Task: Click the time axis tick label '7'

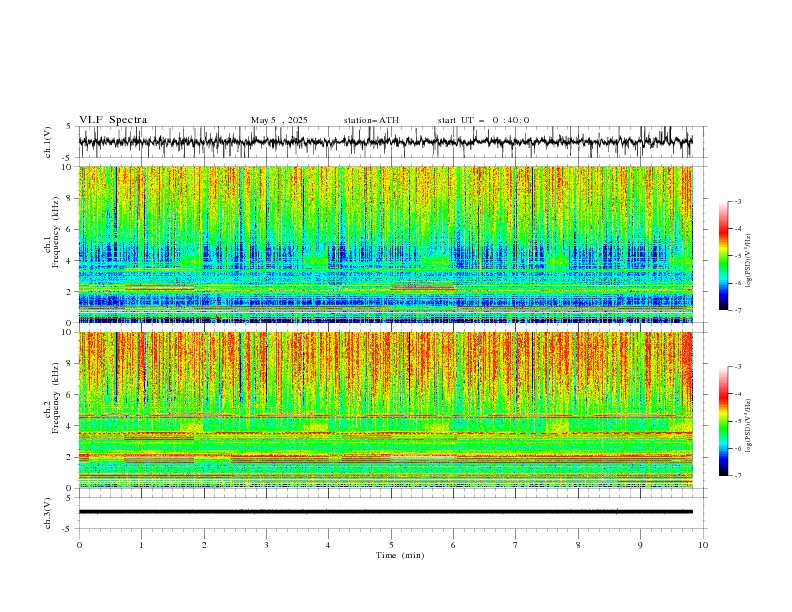Action: pos(515,545)
